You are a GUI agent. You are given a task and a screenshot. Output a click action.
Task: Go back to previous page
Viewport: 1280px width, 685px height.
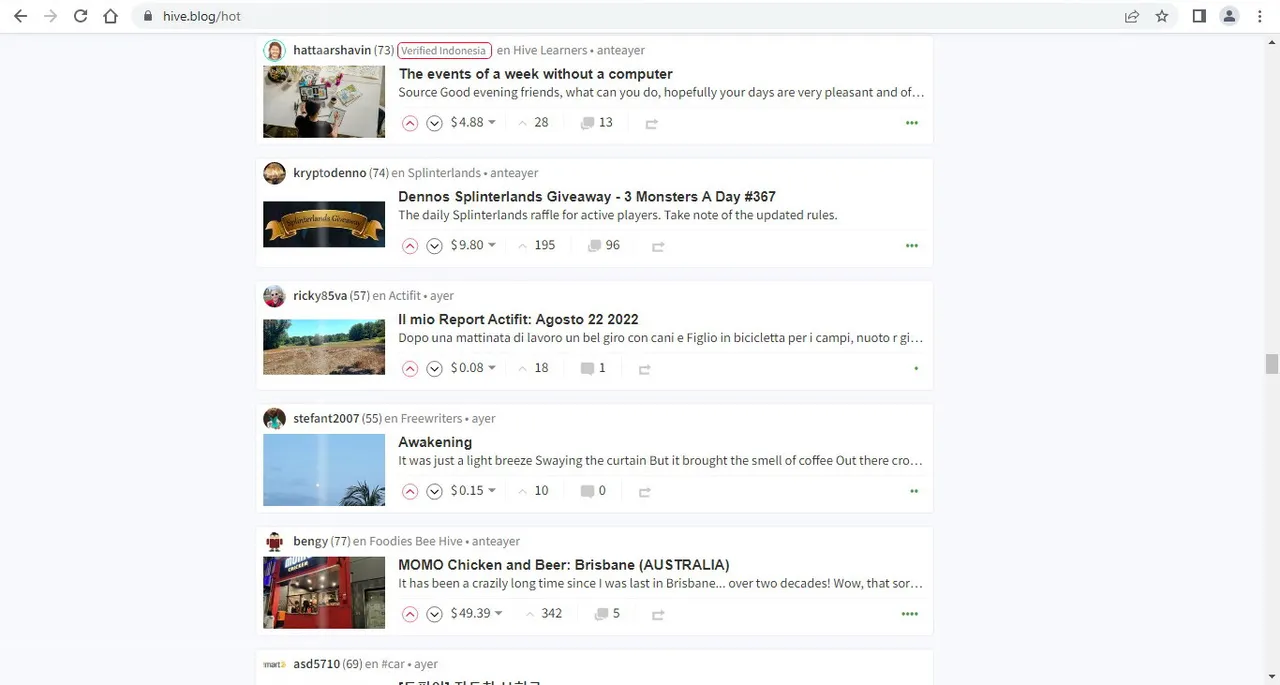pyautogui.click(x=20, y=16)
